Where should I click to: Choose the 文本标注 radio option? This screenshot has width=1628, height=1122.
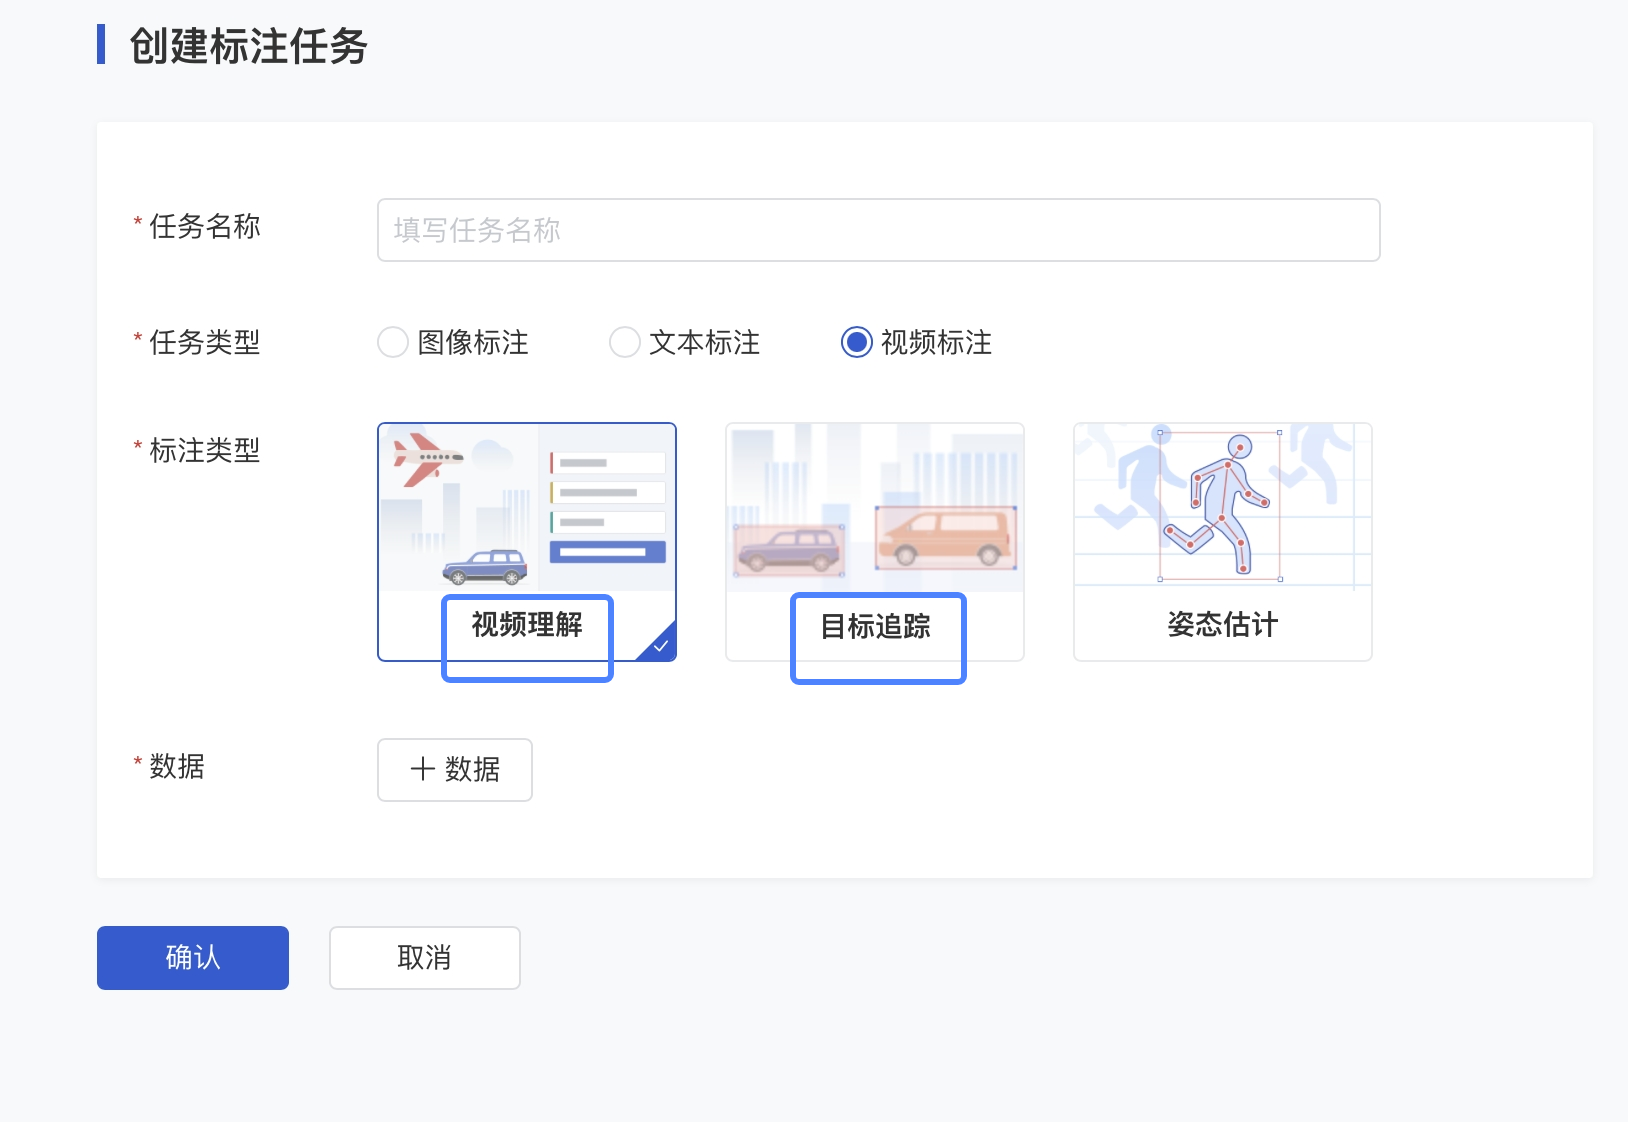pos(625,342)
